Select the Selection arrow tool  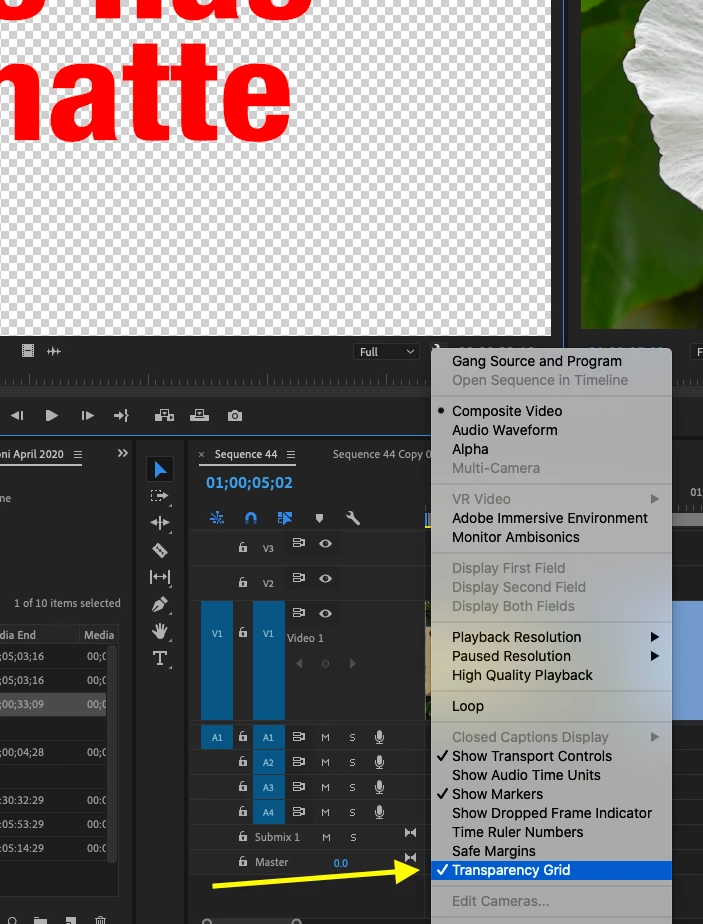coord(160,470)
